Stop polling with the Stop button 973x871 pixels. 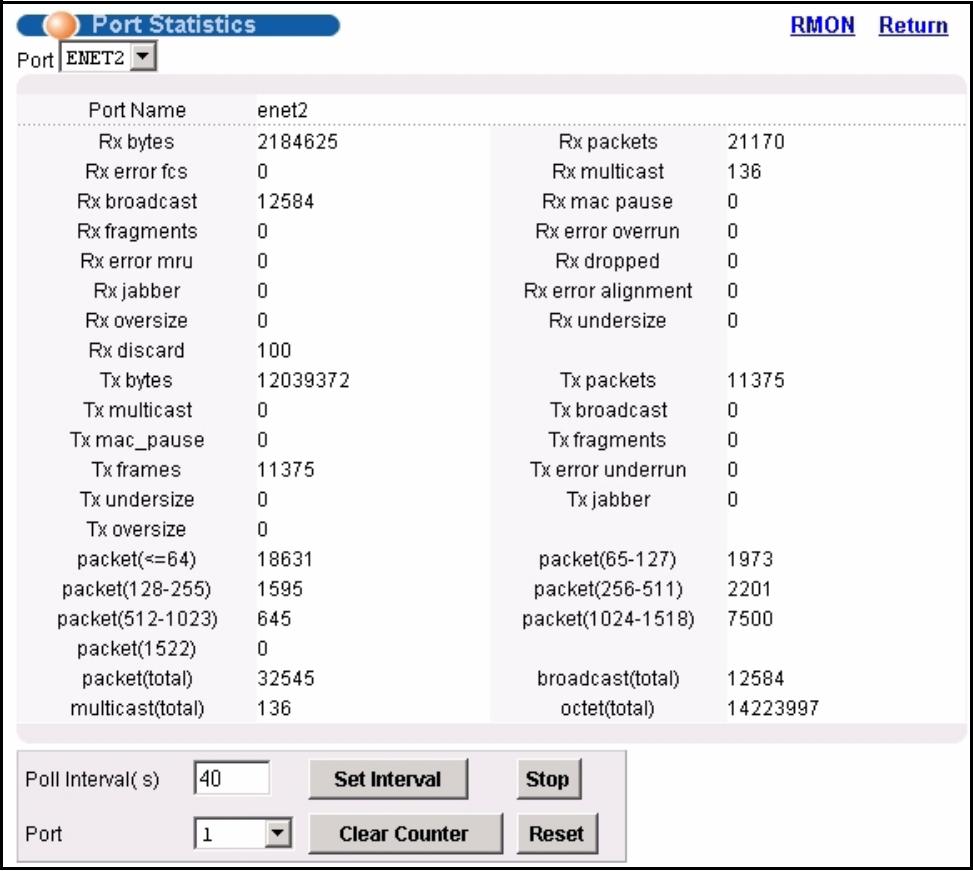coord(548,779)
